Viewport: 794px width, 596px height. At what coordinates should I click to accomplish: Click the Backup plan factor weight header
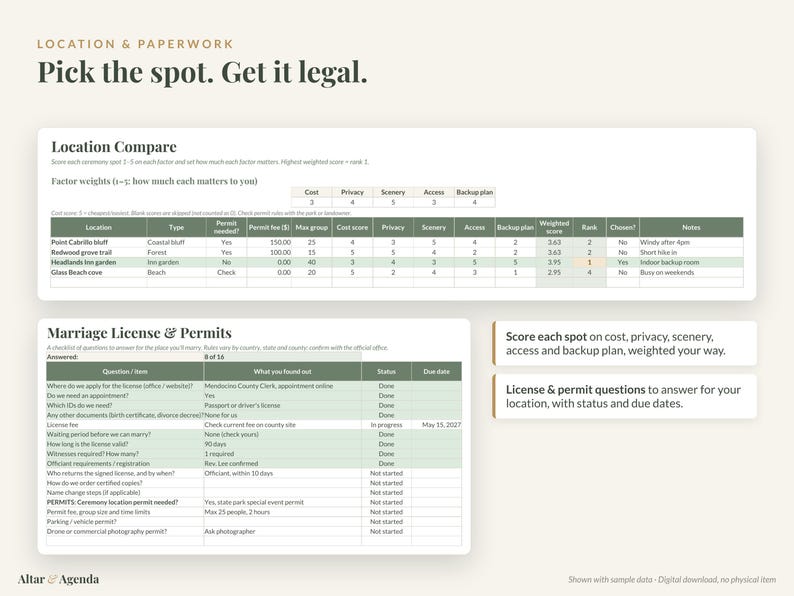(x=474, y=192)
